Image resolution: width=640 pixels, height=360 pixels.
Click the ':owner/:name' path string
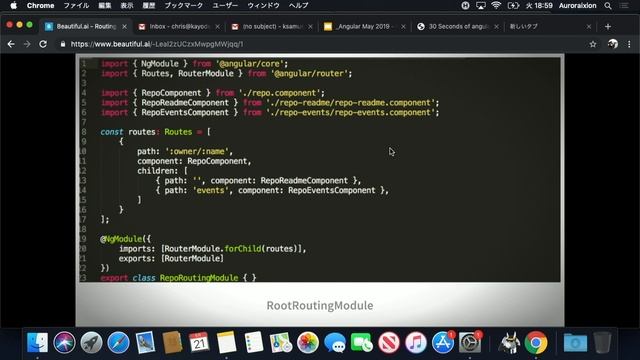coord(196,151)
